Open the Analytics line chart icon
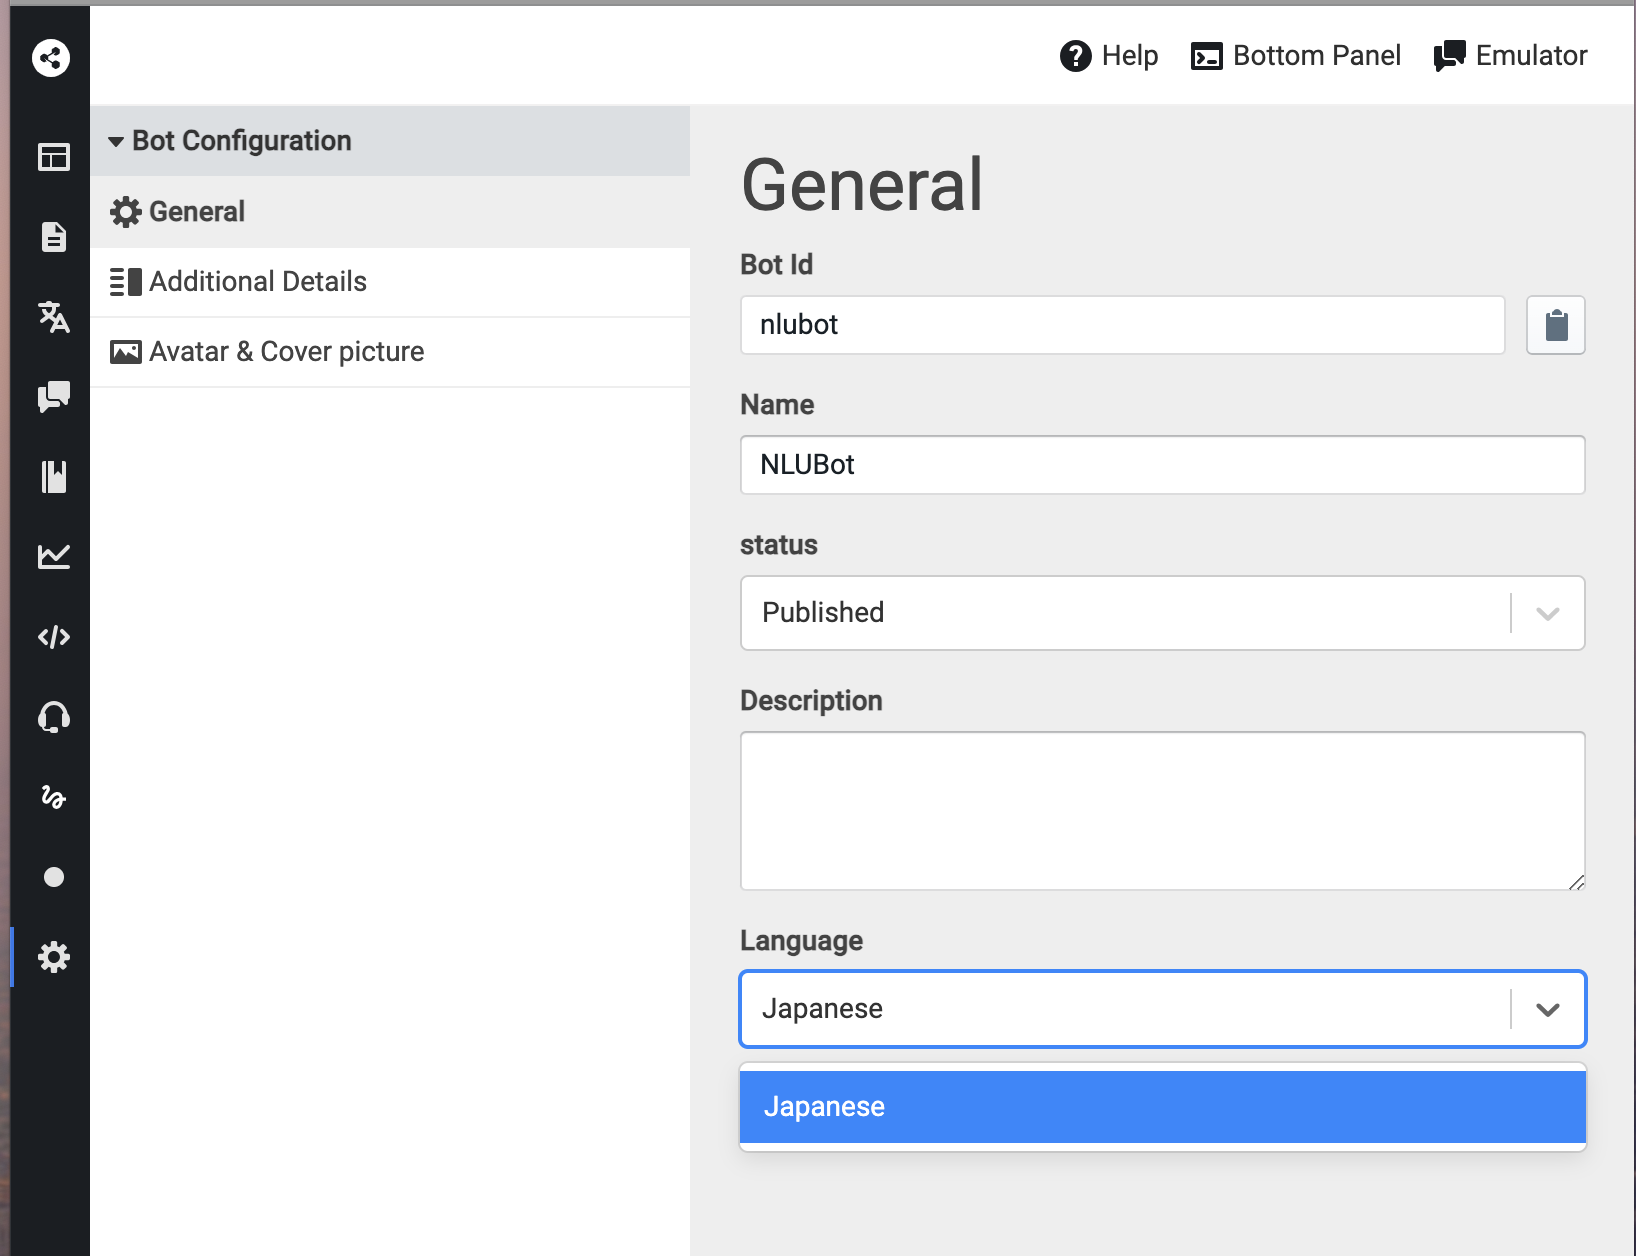The width and height of the screenshot is (1636, 1256). click(x=54, y=557)
